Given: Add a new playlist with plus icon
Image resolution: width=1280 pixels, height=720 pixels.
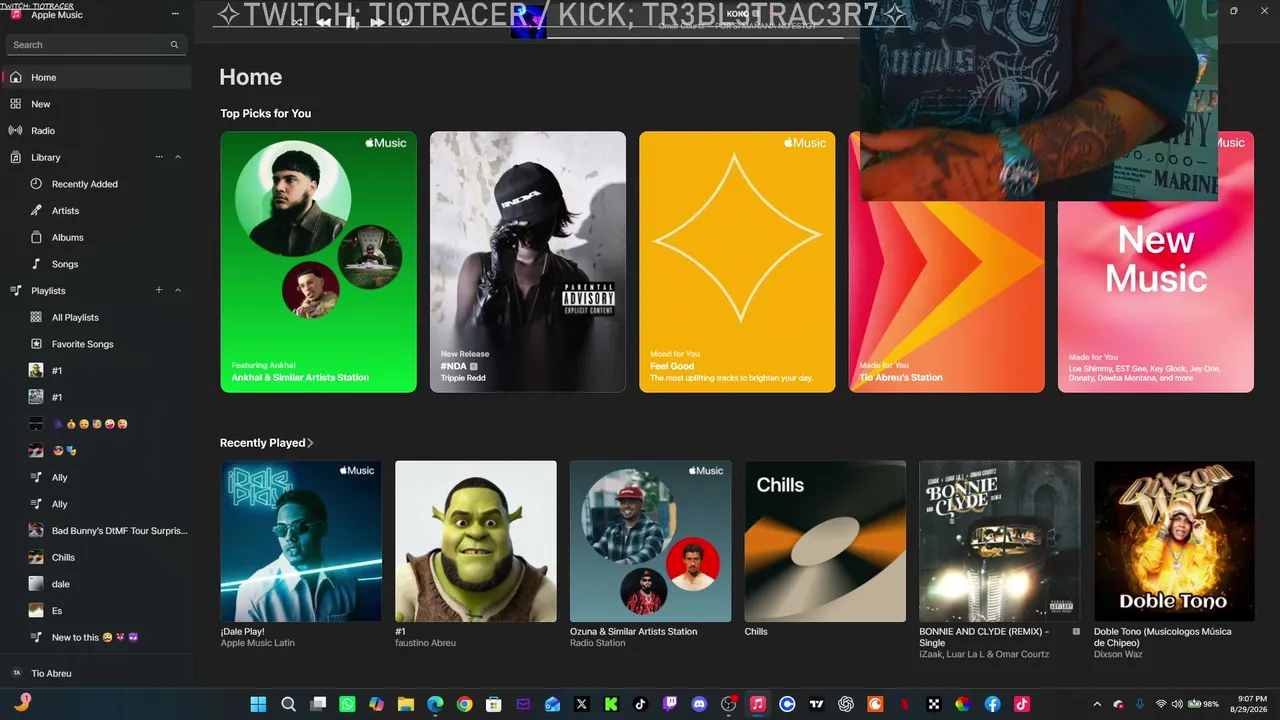Looking at the screenshot, I should (159, 290).
